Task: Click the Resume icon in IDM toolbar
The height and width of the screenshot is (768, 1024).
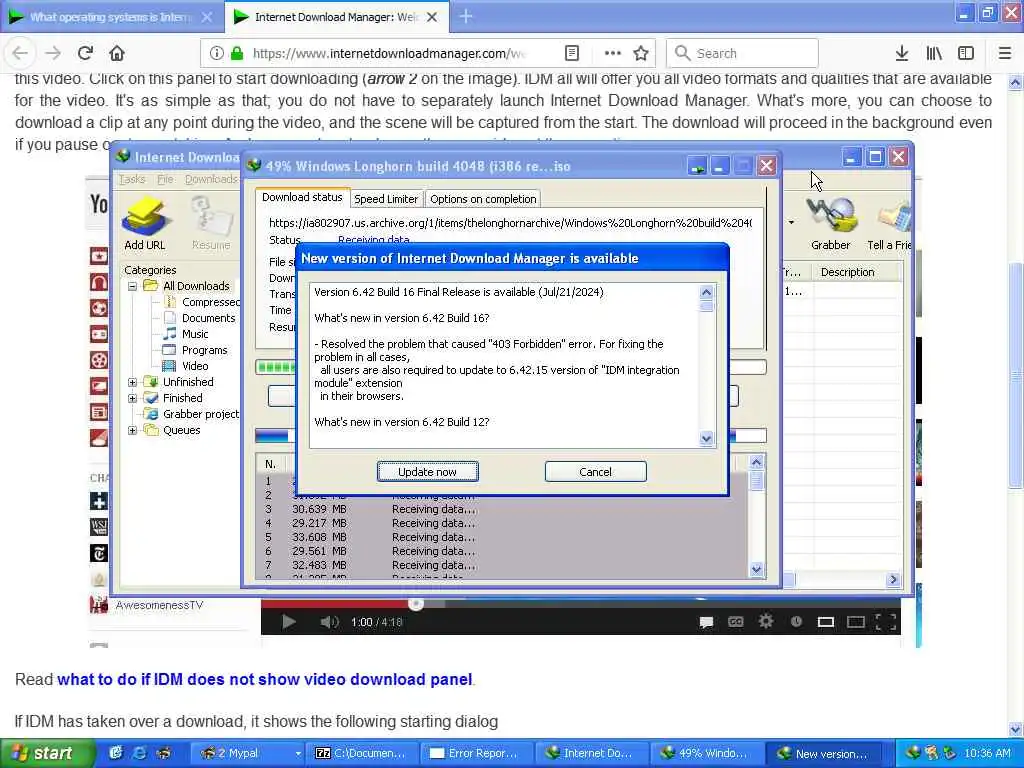Action: click(211, 223)
